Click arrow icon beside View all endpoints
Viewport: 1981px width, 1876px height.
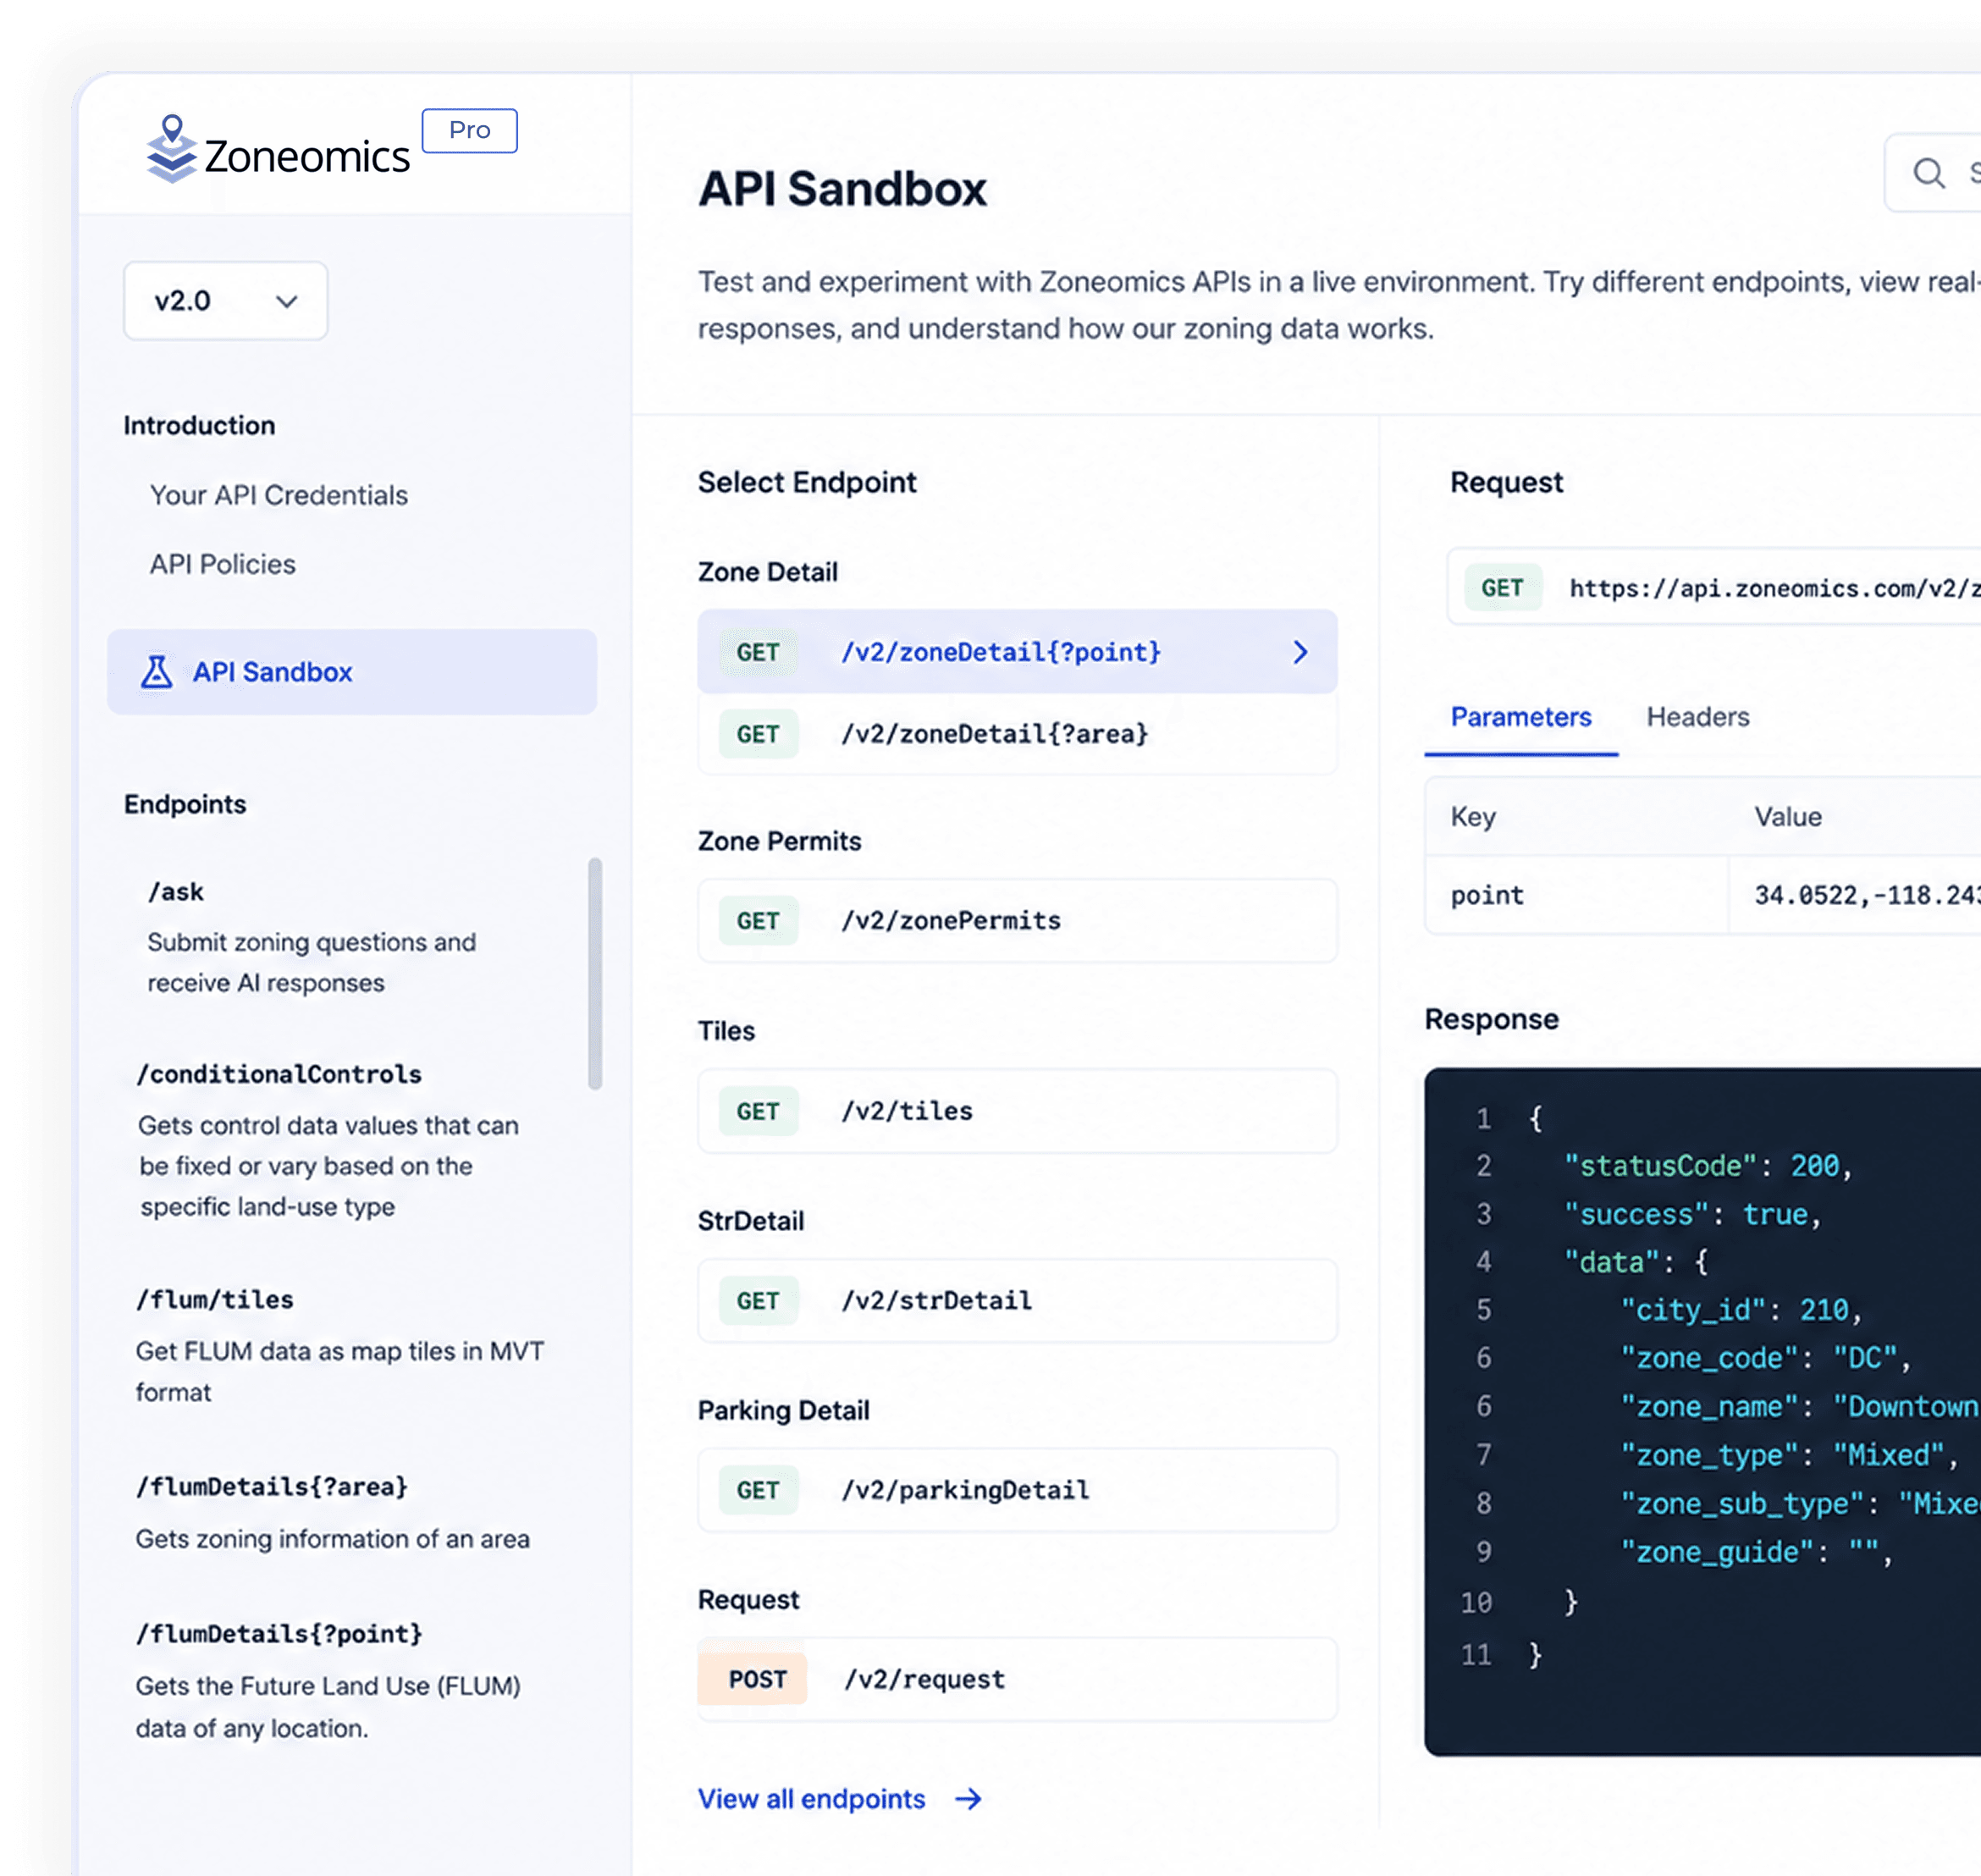pos(968,1800)
